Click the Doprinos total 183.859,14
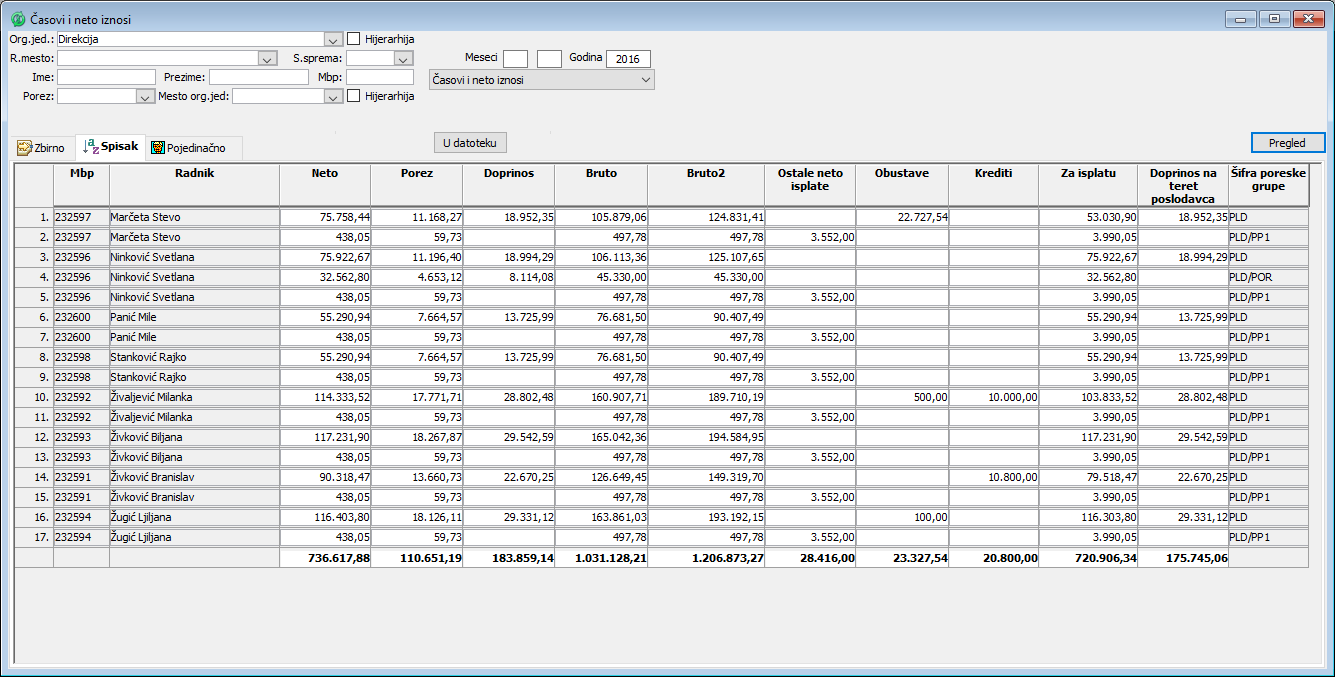This screenshot has height=677, width=1335. click(509, 558)
